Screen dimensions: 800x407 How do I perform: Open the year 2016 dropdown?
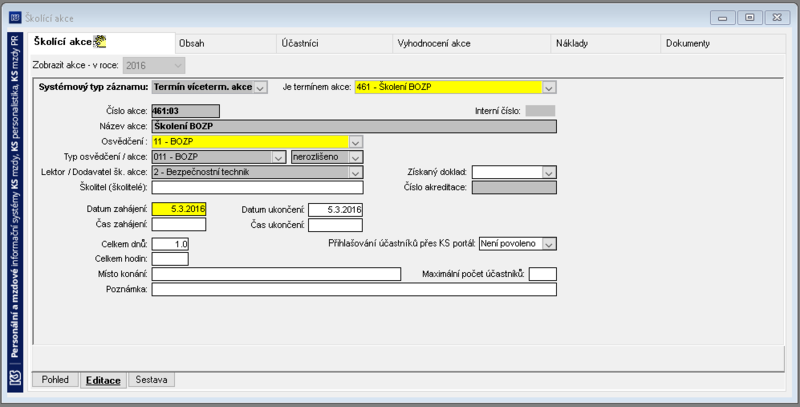178,65
